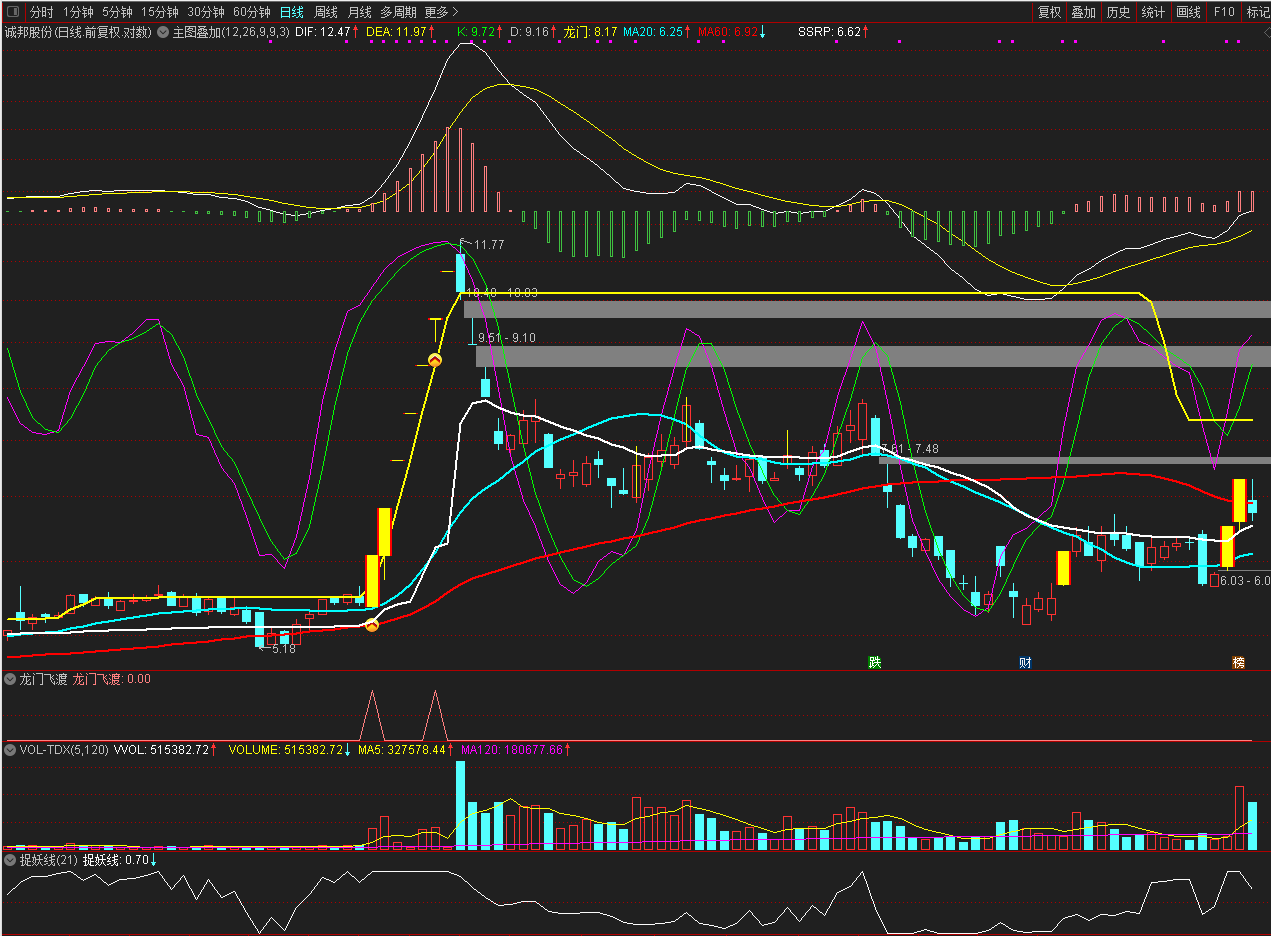
Task: Click the VVOL: 515382.72 value
Action: pyautogui.click(x=162, y=749)
